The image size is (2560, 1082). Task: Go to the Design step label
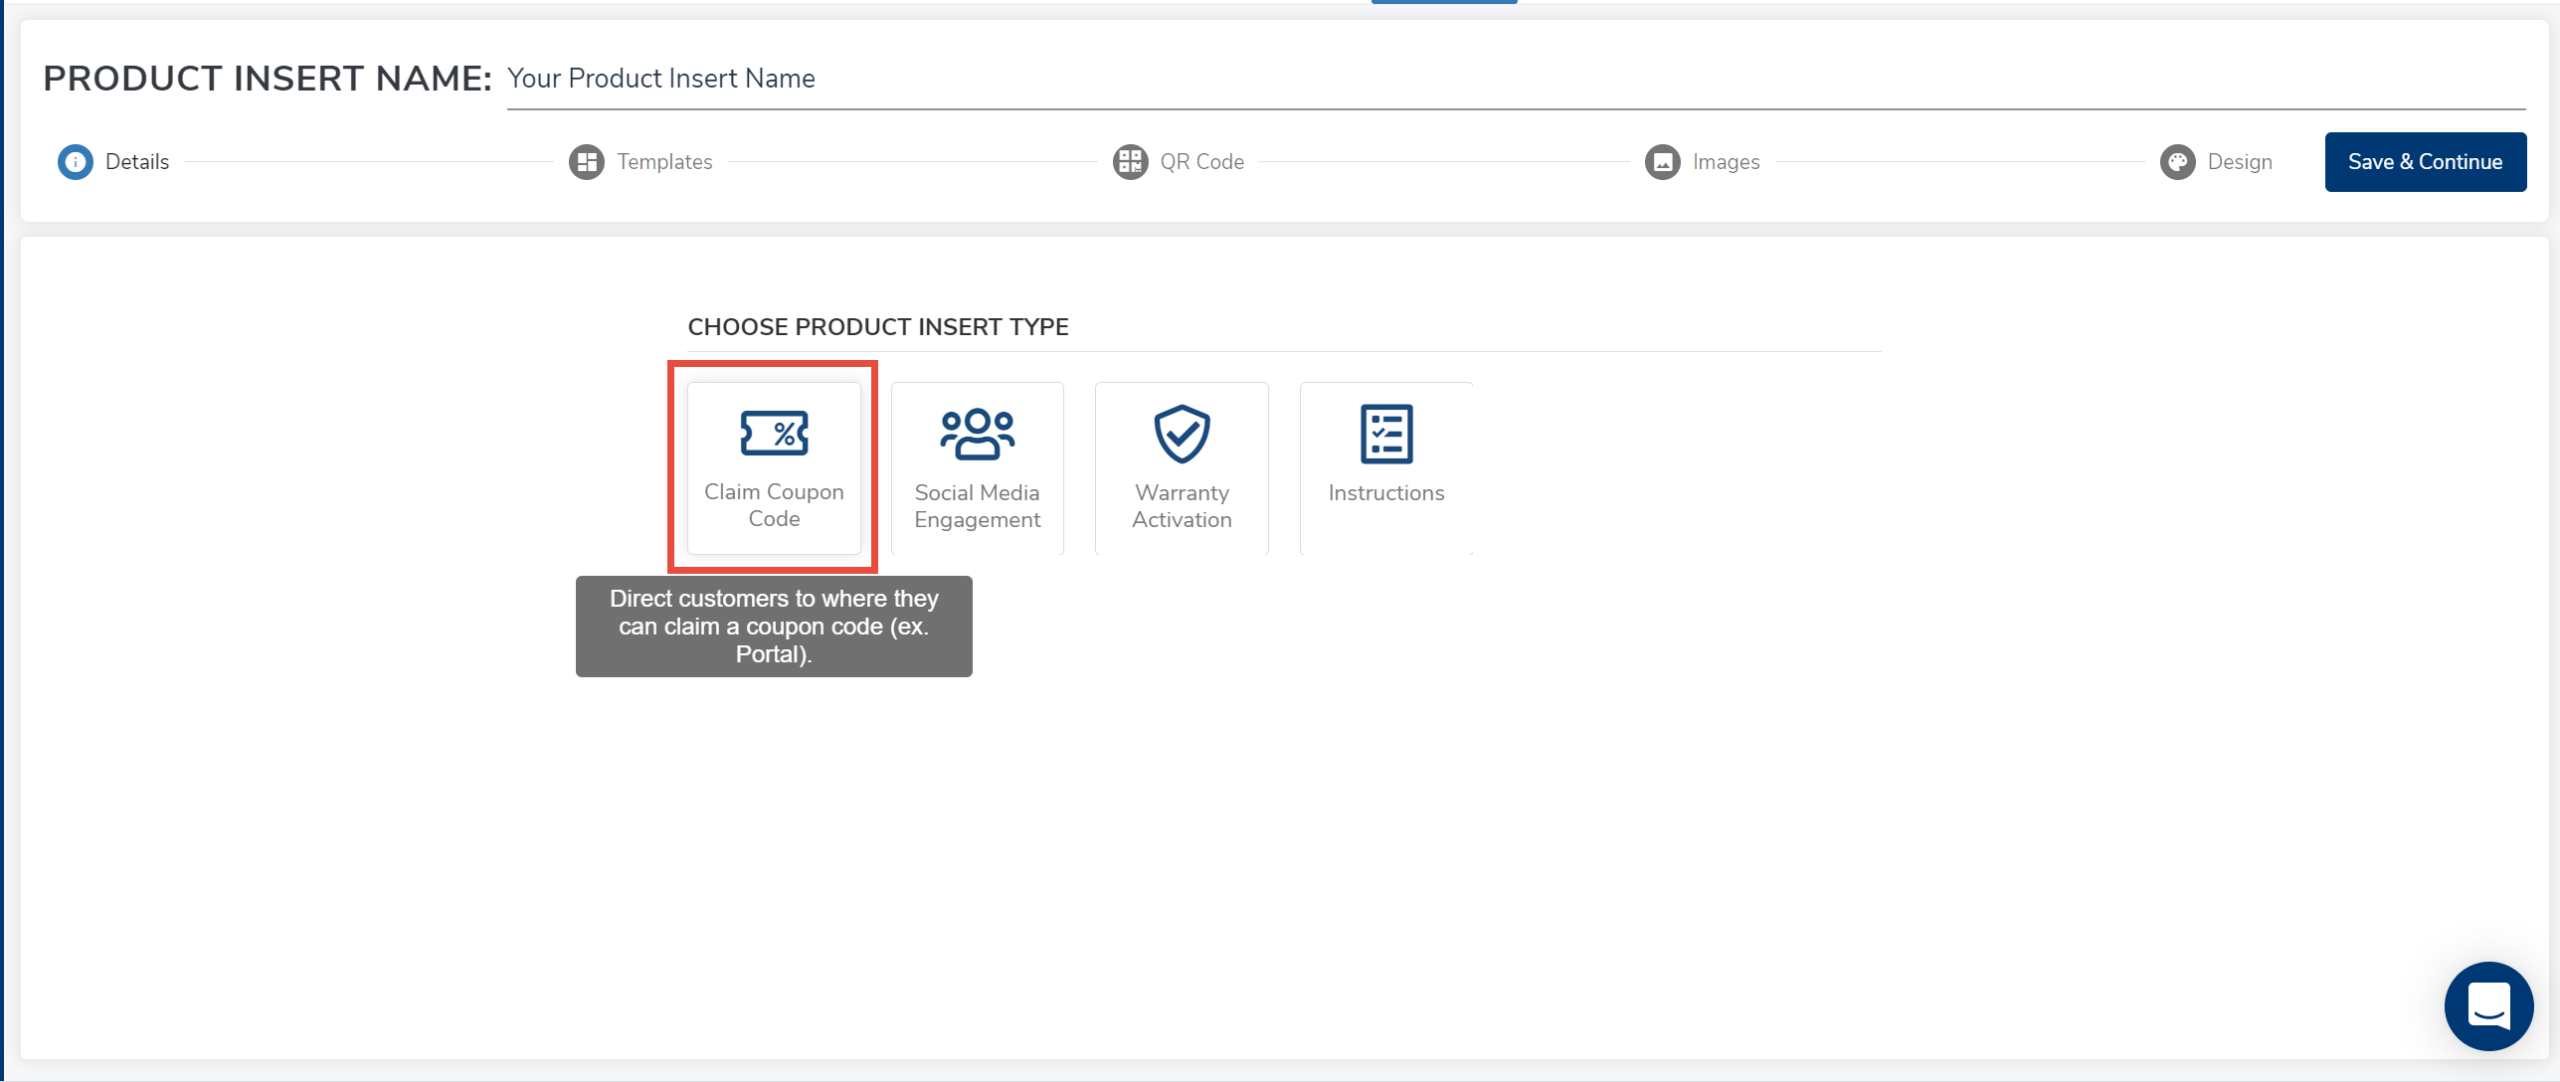[x=2240, y=162]
